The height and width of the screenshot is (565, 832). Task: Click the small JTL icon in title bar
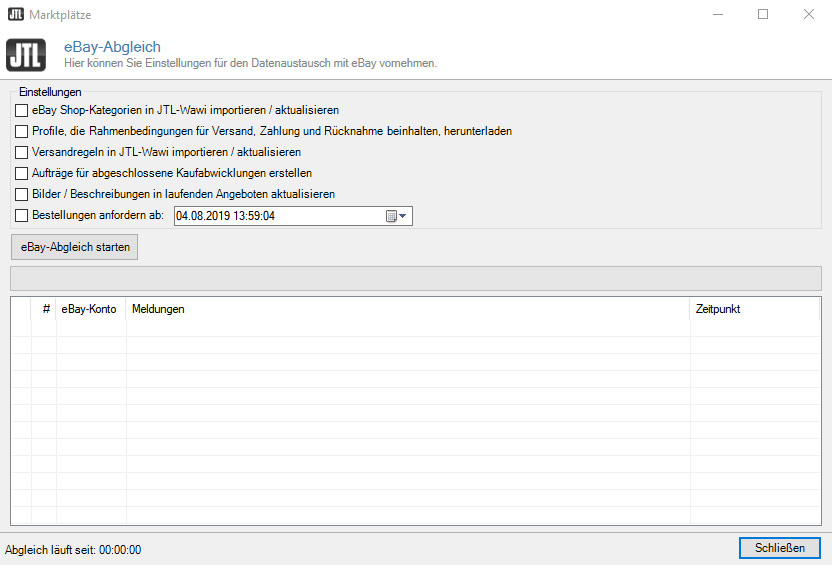point(16,14)
